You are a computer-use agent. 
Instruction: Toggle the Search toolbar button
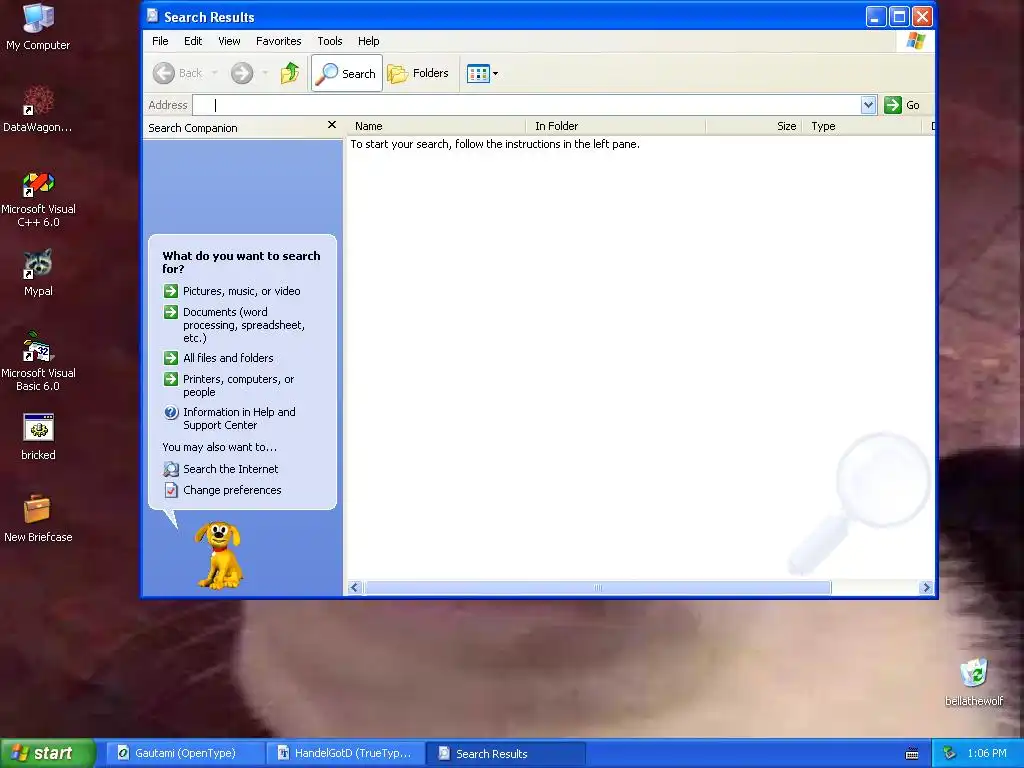[347, 73]
